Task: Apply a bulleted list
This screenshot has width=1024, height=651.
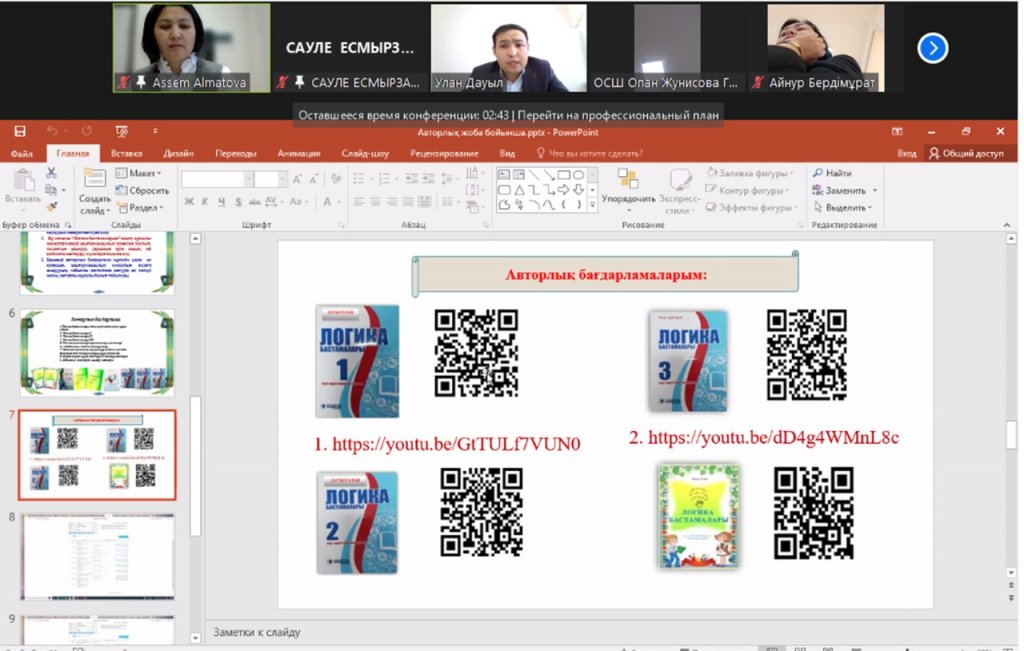Action: (x=361, y=178)
